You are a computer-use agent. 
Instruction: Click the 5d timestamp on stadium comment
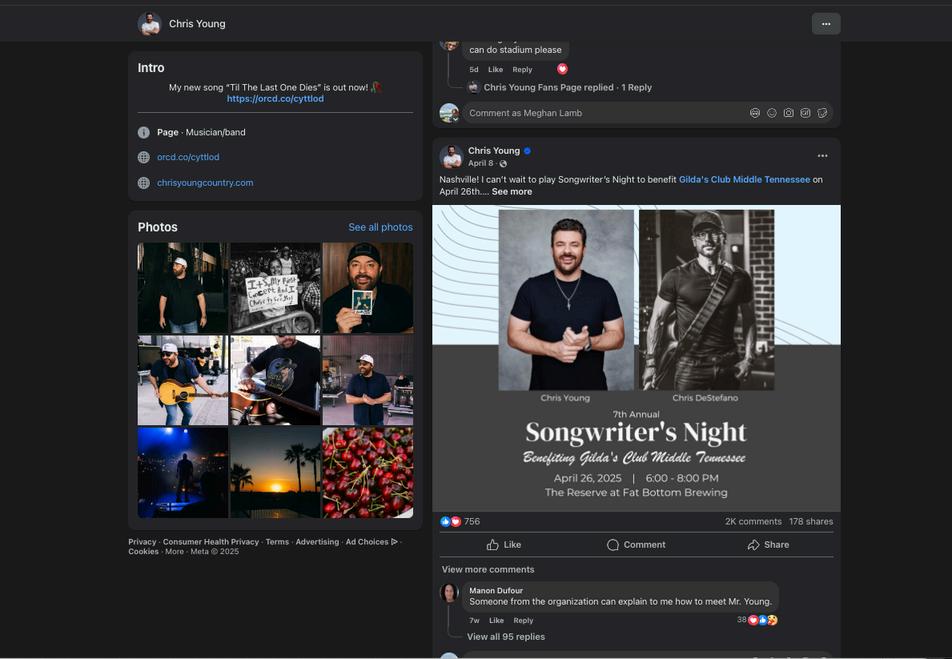click(474, 70)
